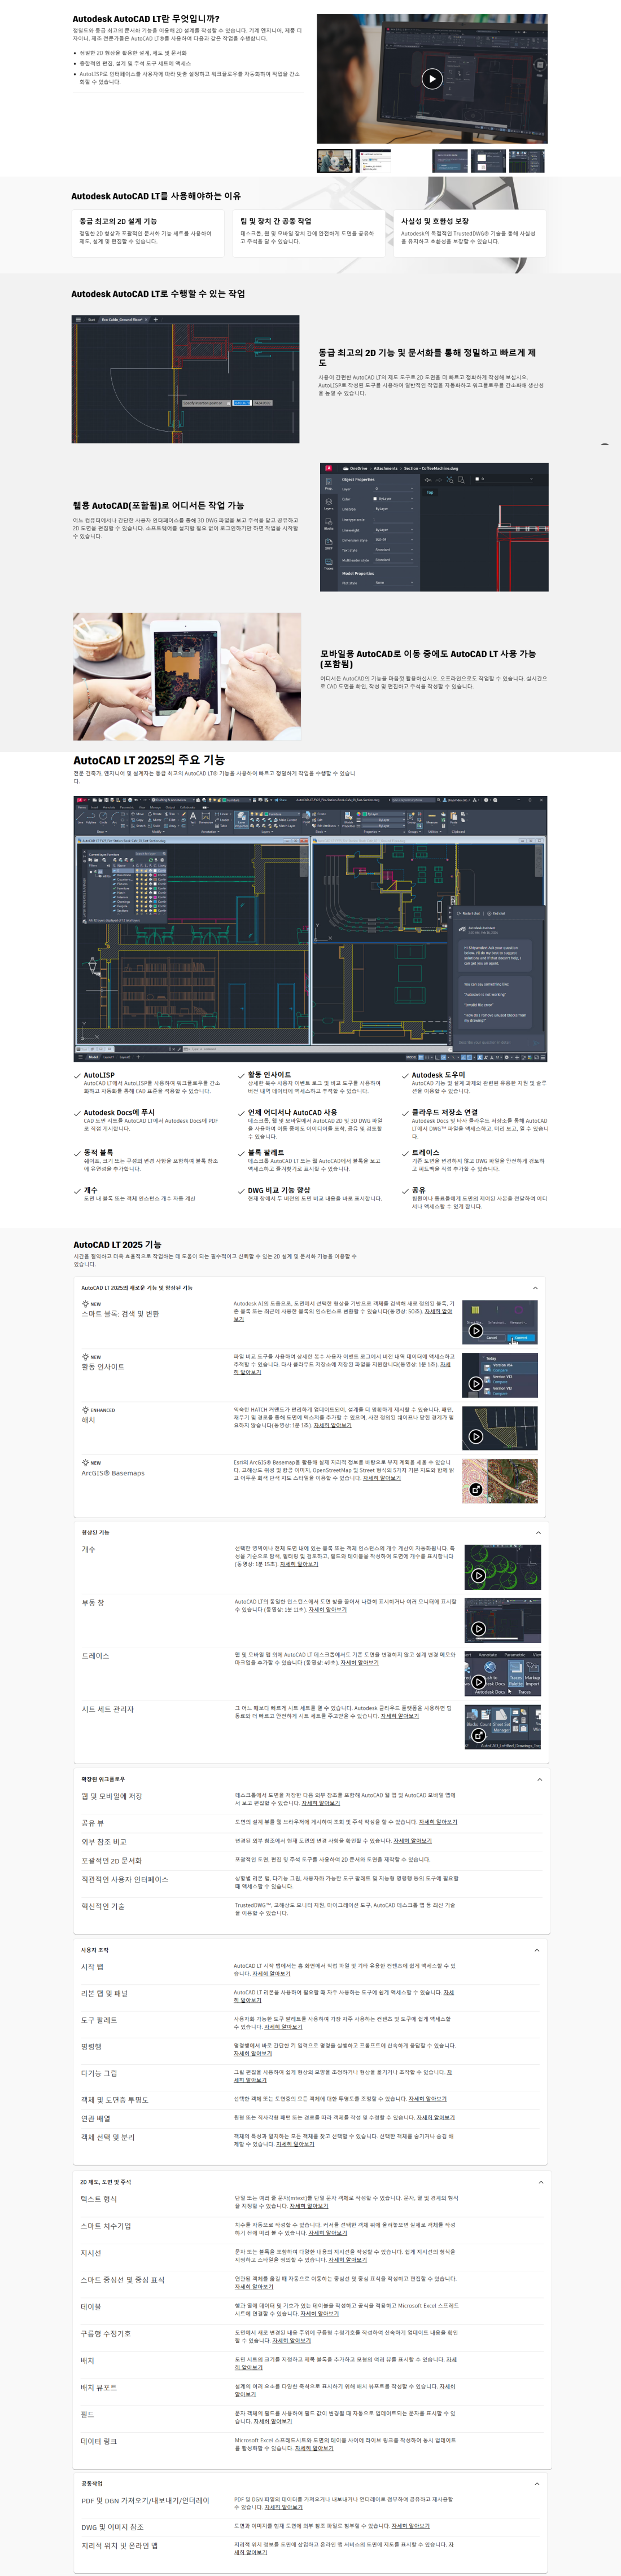Play the 부동 창 feature video
This screenshot has height=2576, width=621.
(478, 1629)
